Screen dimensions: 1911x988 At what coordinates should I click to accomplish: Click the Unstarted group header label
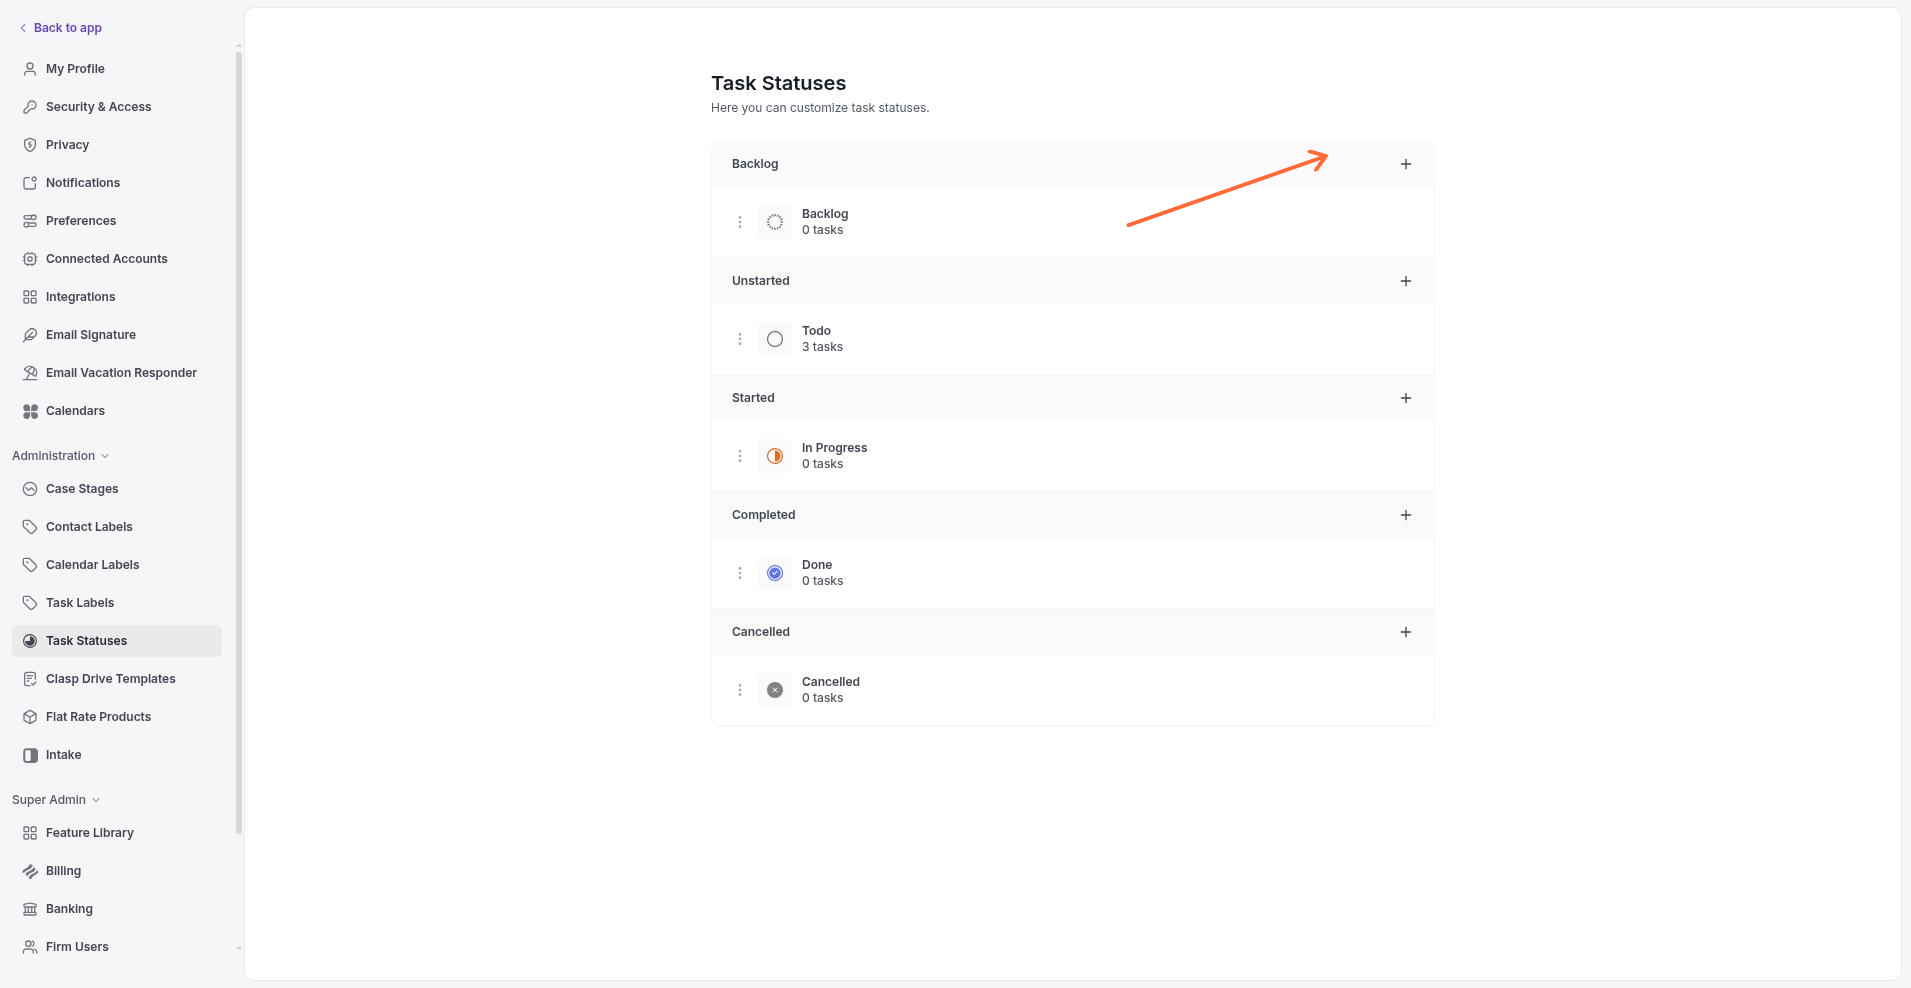[x=761, y=281]
